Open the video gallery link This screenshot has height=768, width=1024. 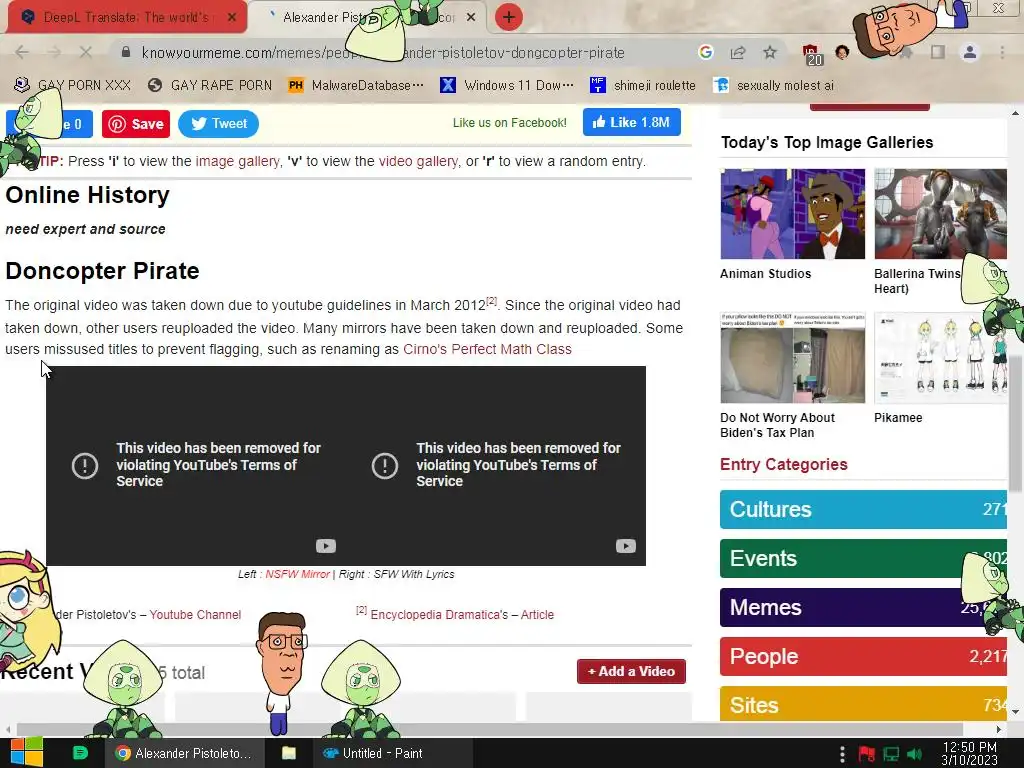click(418, 161)
